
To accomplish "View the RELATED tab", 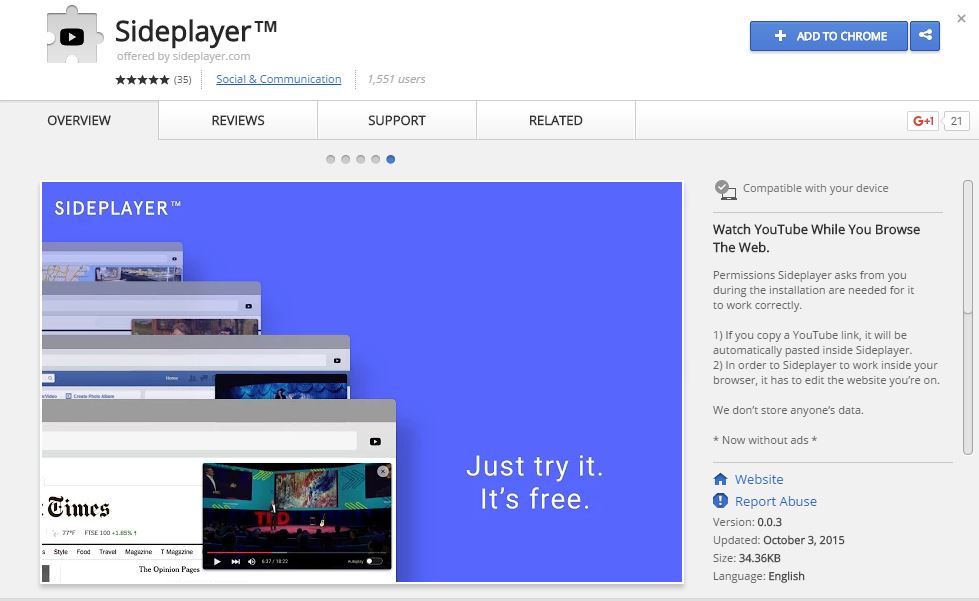I will [x=555, y=120].
